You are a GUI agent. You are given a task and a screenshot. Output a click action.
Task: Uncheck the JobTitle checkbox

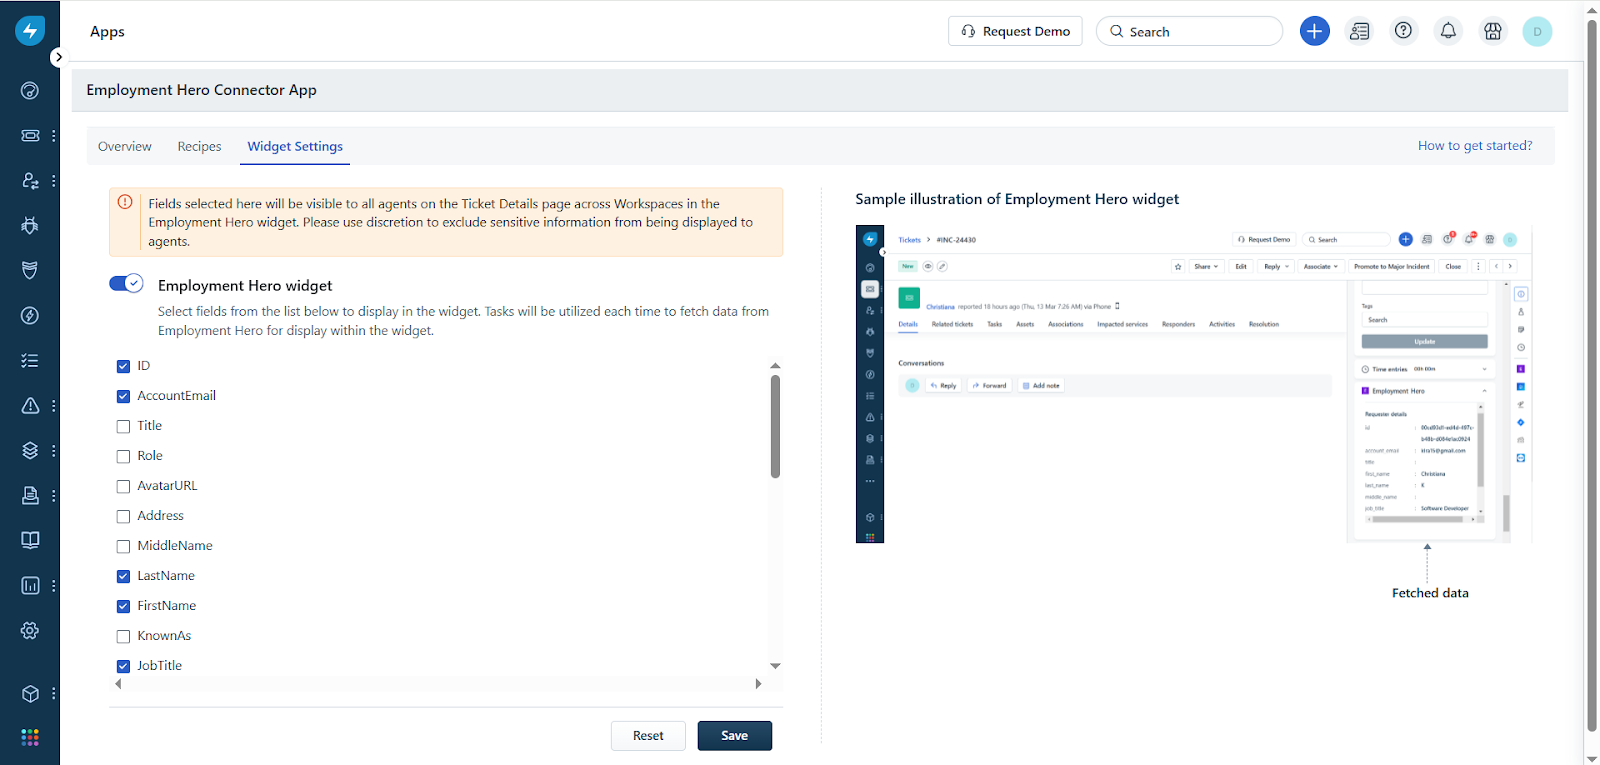tap(123, 666)
